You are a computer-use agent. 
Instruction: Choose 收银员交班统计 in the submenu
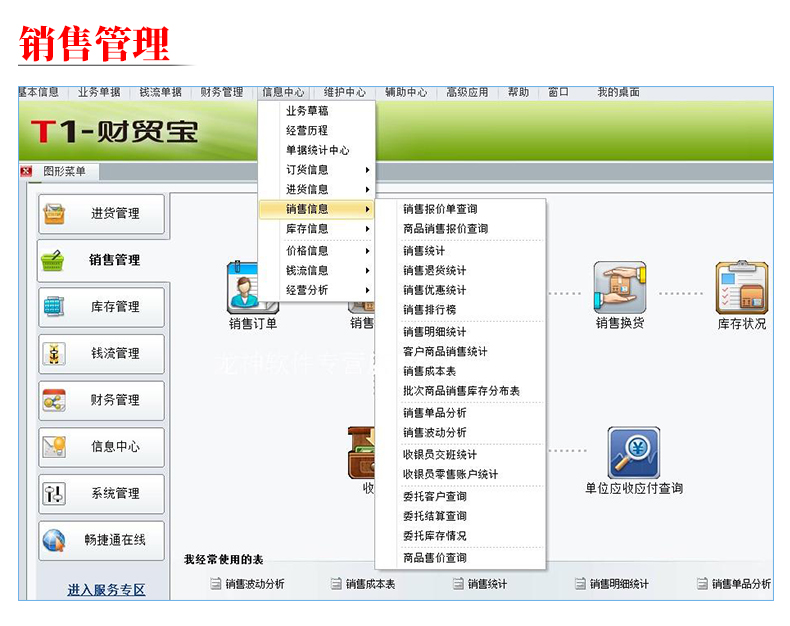point(460,455)
